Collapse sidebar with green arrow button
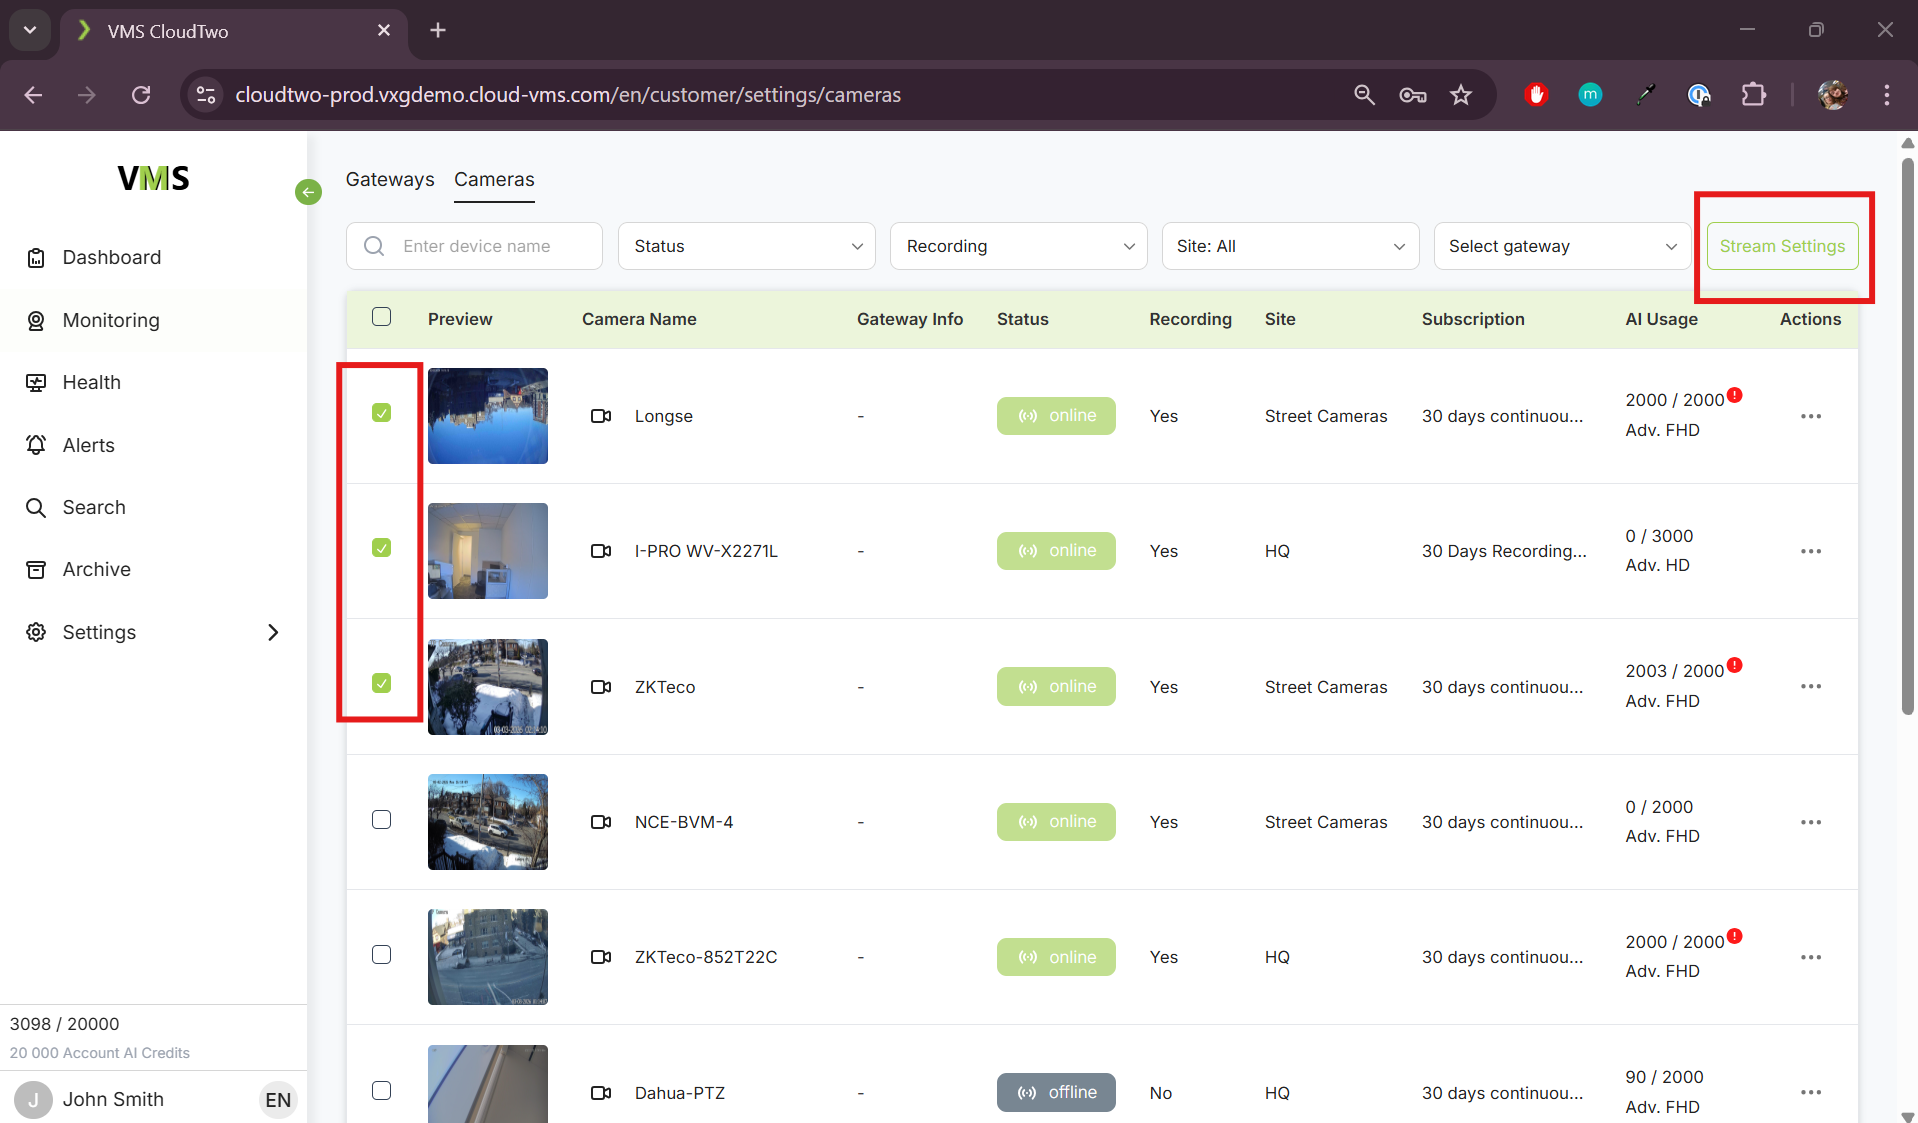This screenshot has width=1918, height=1123. [x=308, y=192]
